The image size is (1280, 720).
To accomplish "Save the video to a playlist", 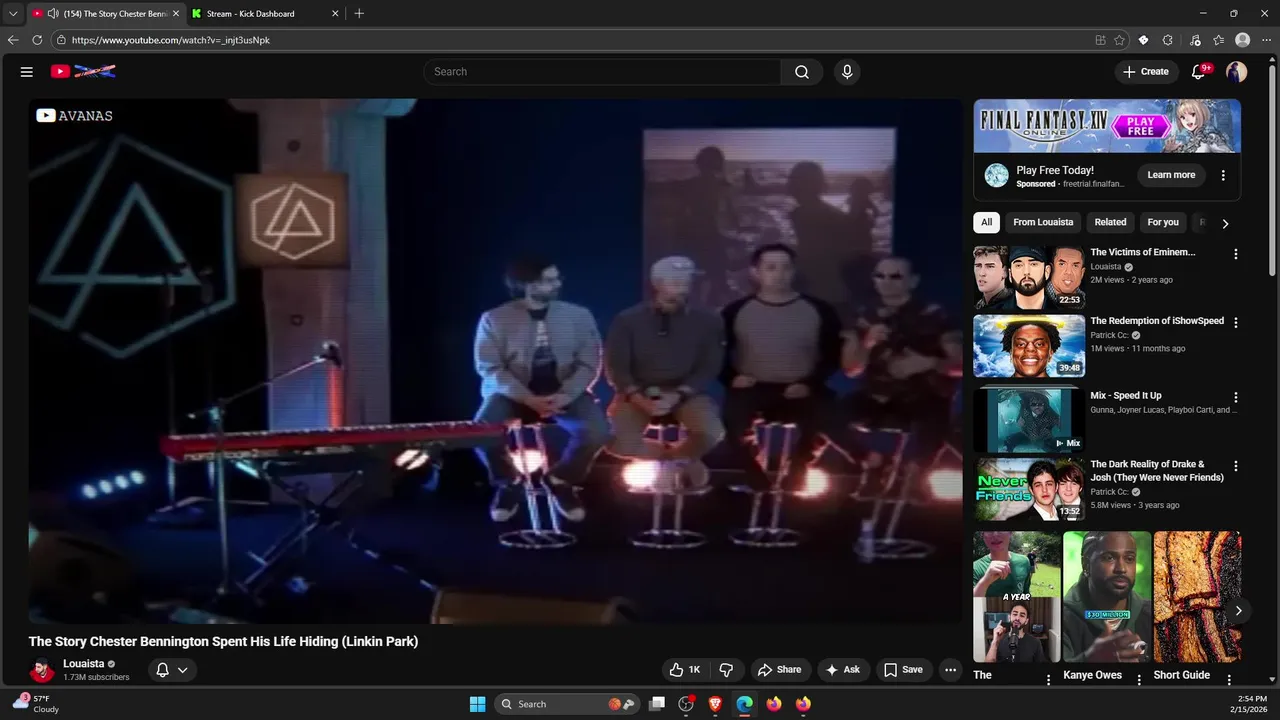I will pos(903,670).
